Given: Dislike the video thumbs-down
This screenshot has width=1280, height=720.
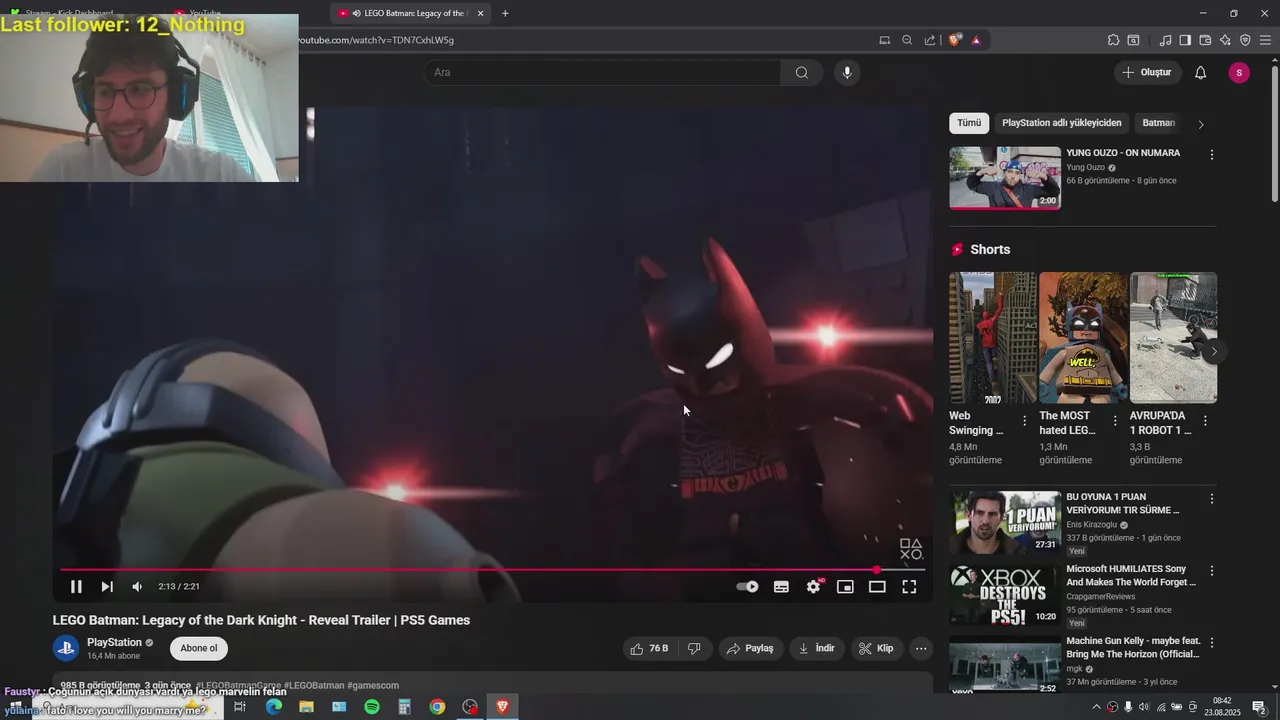Looking at the screenshot, I should click(694, 648).
